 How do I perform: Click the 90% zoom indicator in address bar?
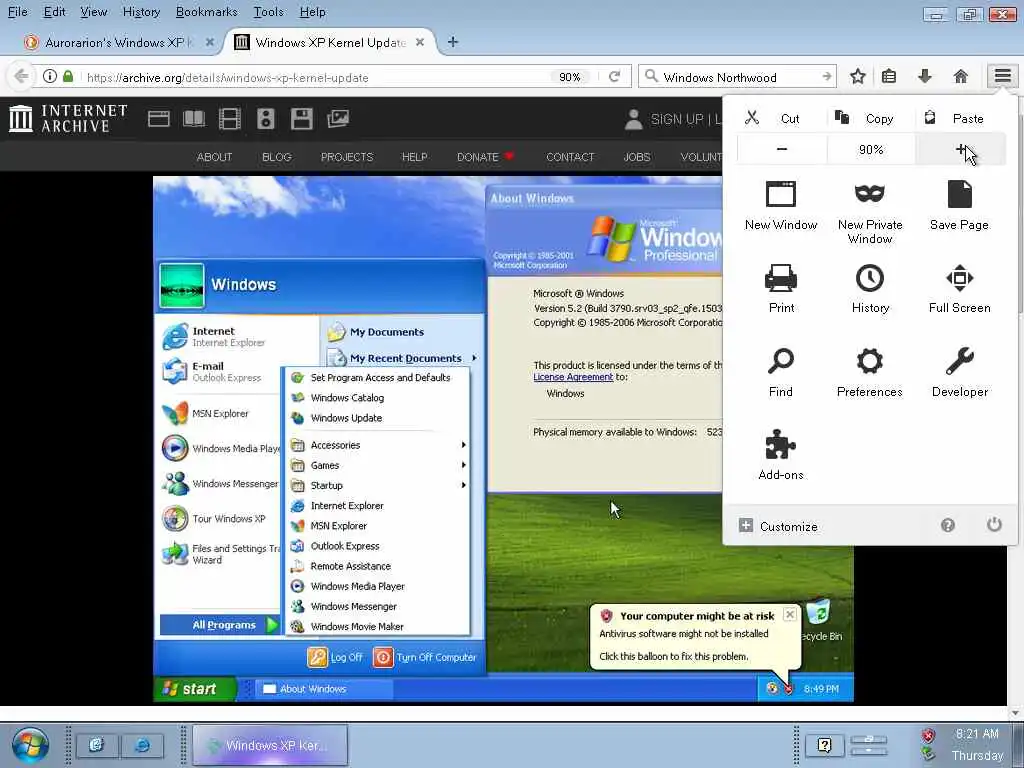[569, 77]
